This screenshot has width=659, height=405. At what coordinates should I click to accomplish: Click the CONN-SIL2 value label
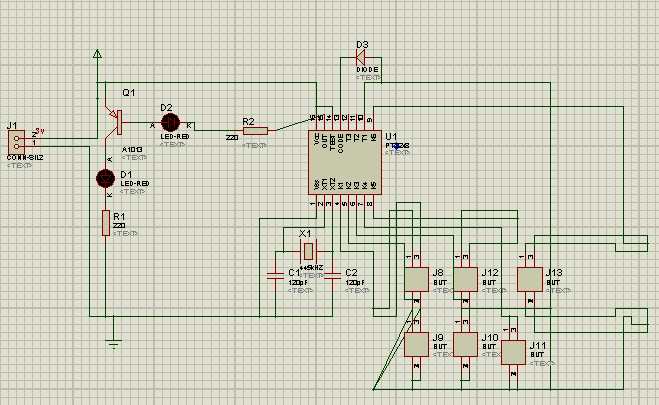click(x=25, y=158)
